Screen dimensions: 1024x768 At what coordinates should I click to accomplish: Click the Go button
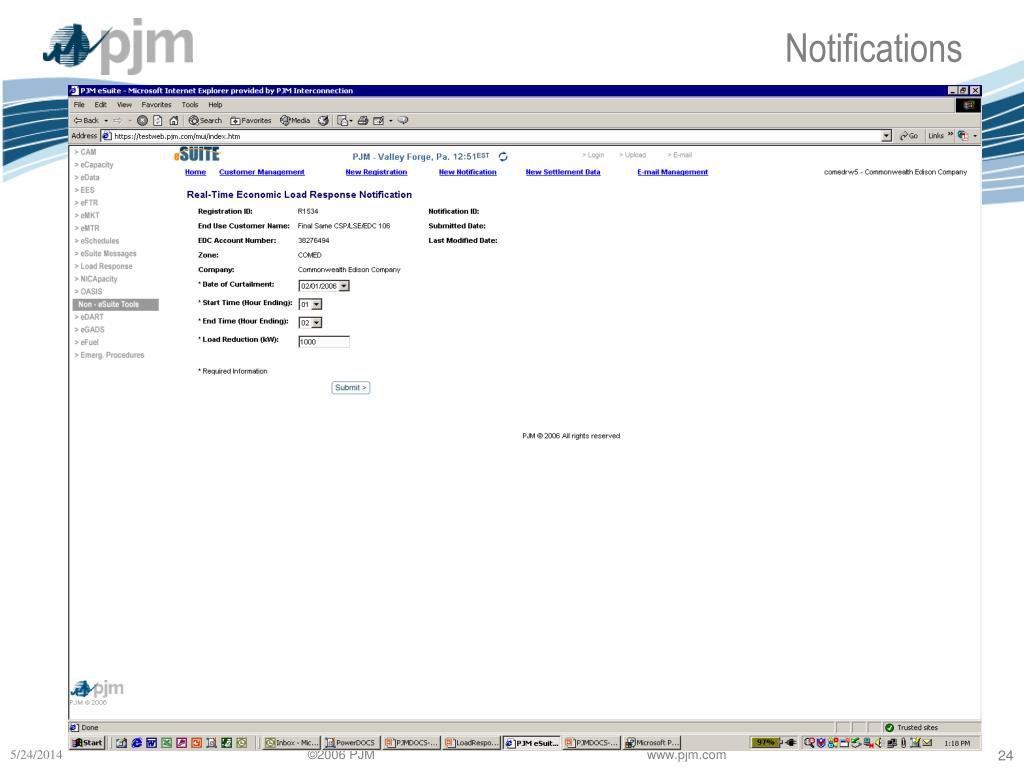pyautogui.click(x=908, y=136)
